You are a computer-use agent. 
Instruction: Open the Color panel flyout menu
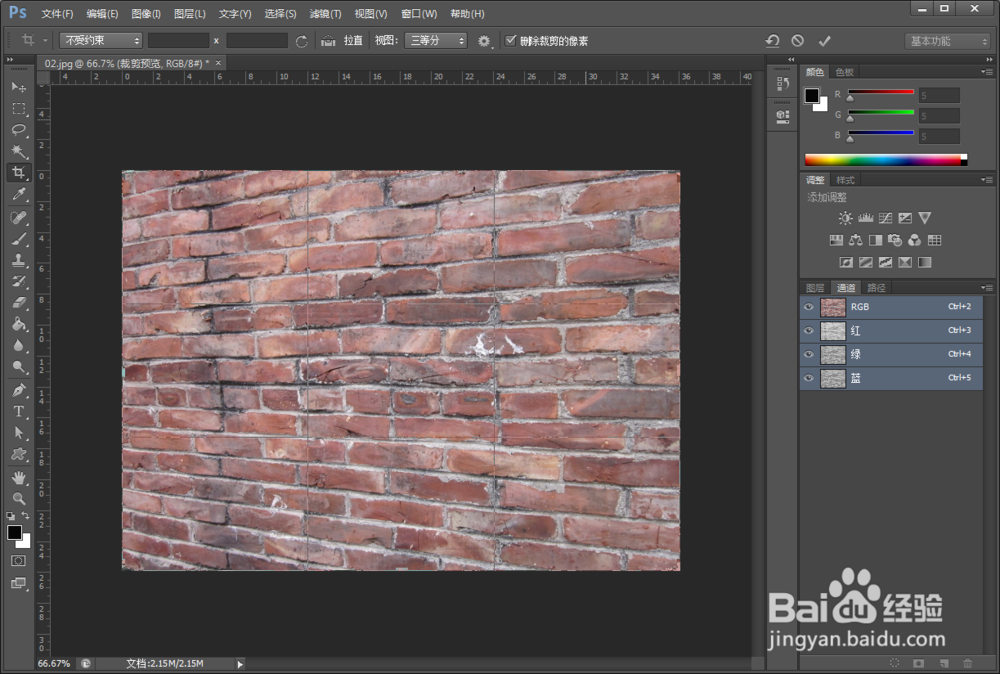[x=986, y=72]
